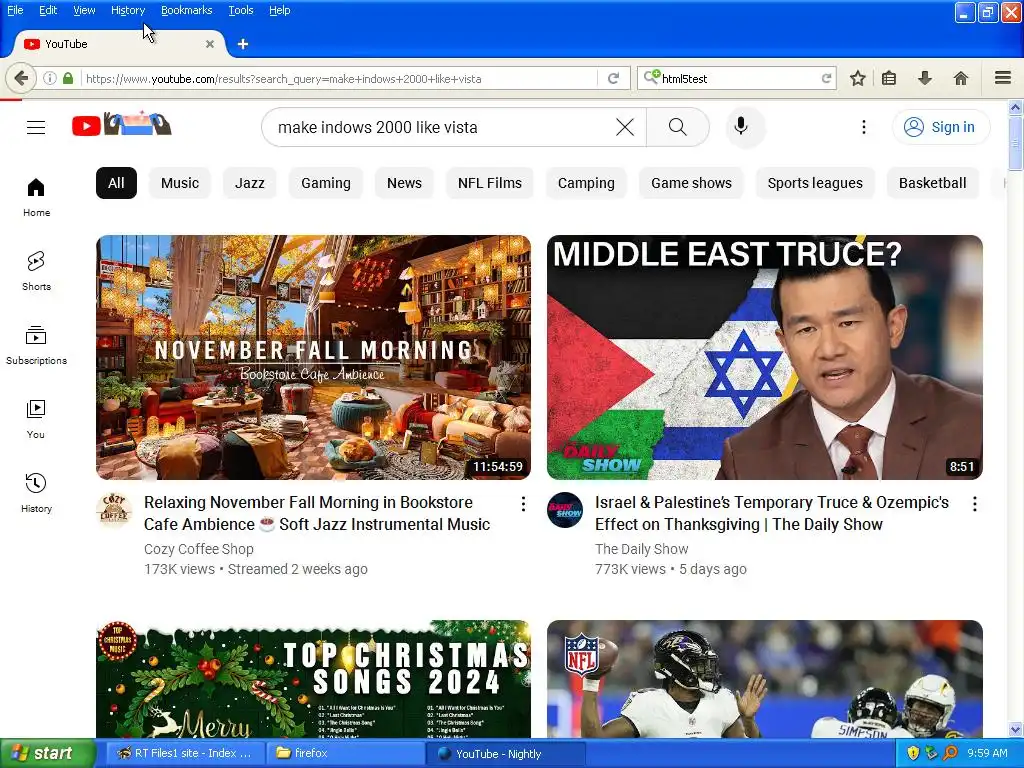Open the Relaxing November Fall Morning video title

pos(317,513)
